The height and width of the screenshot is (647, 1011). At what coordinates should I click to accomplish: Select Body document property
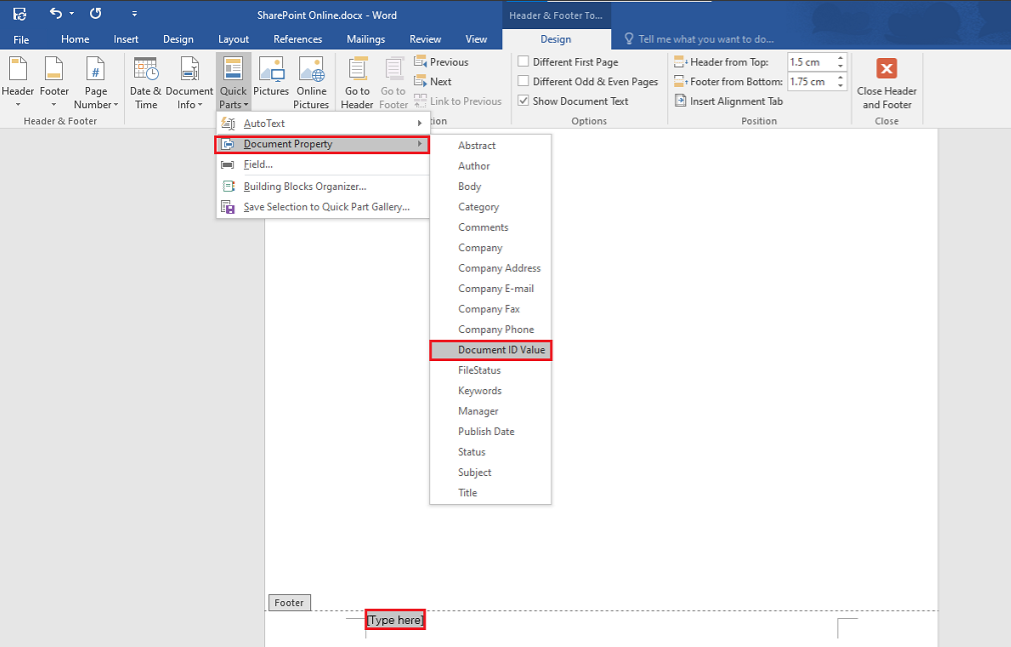coord(491,186)
